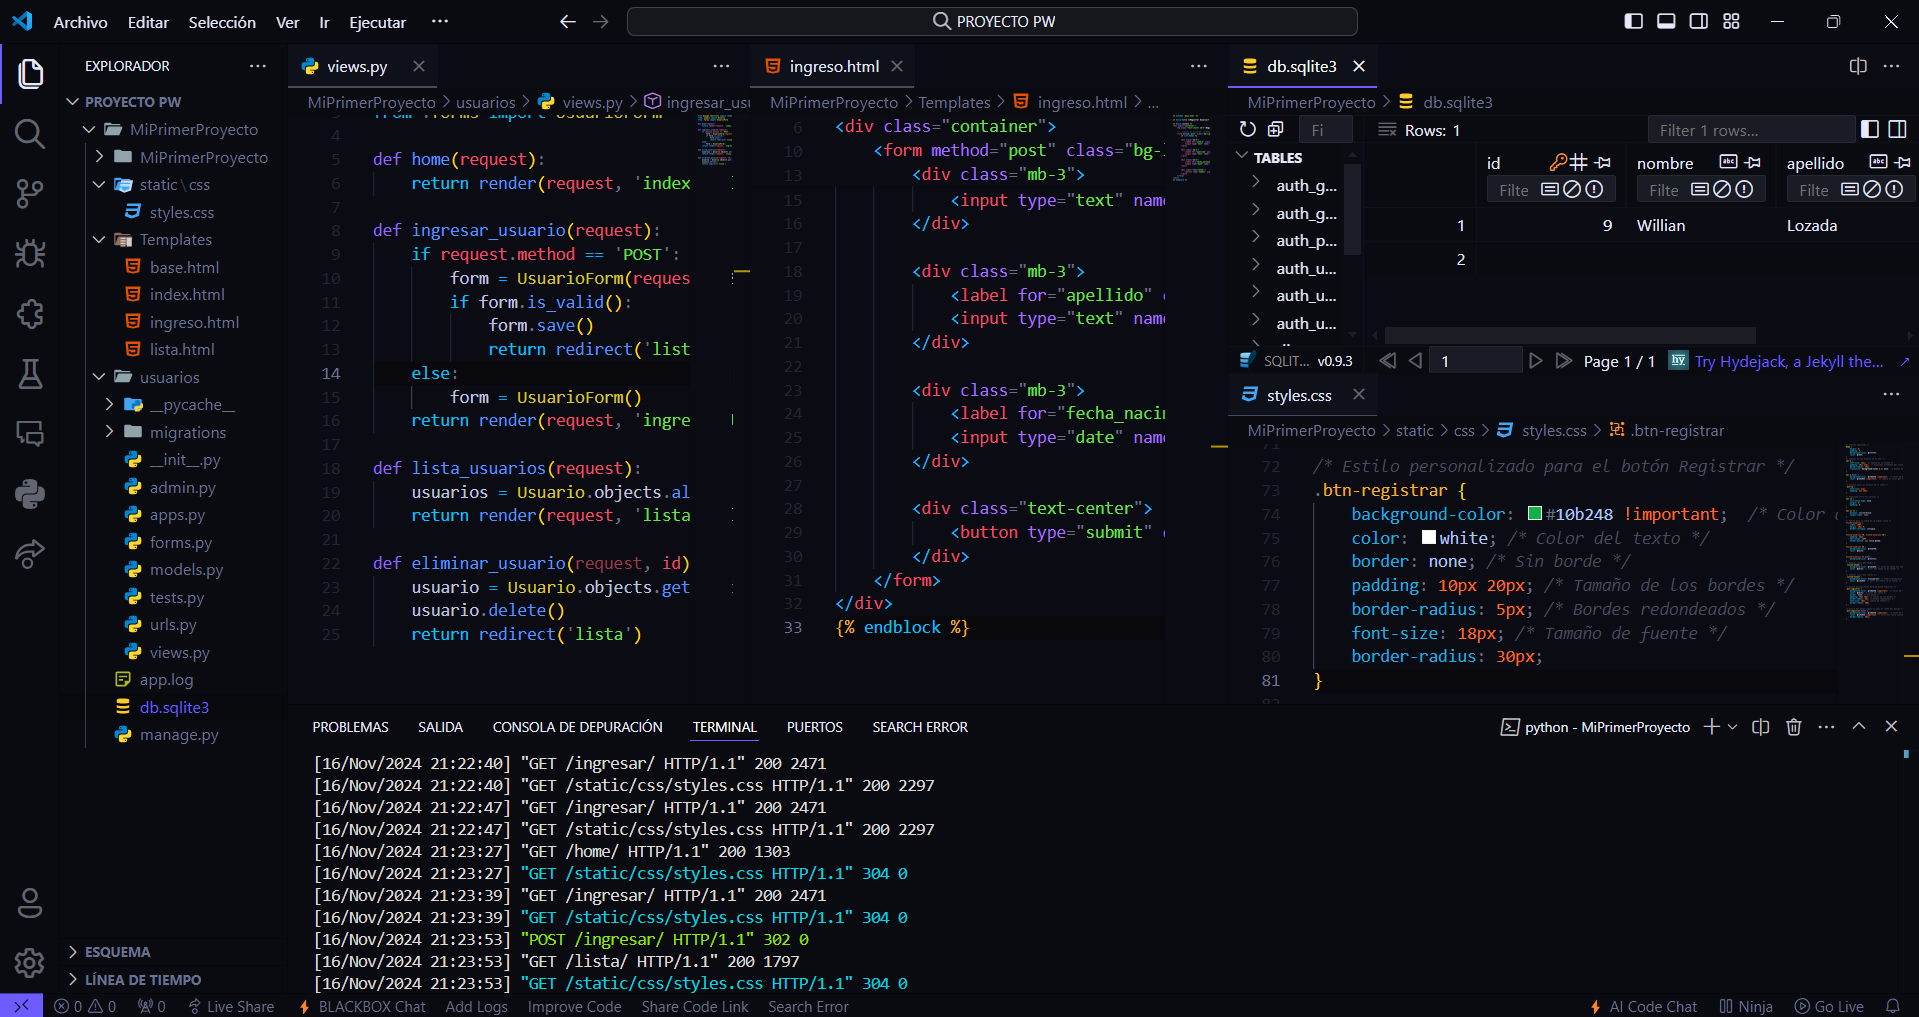The width and height of the screenshot is (1919, 1017).
Task: Select the Testing flask icon
Action: [31, 374]
